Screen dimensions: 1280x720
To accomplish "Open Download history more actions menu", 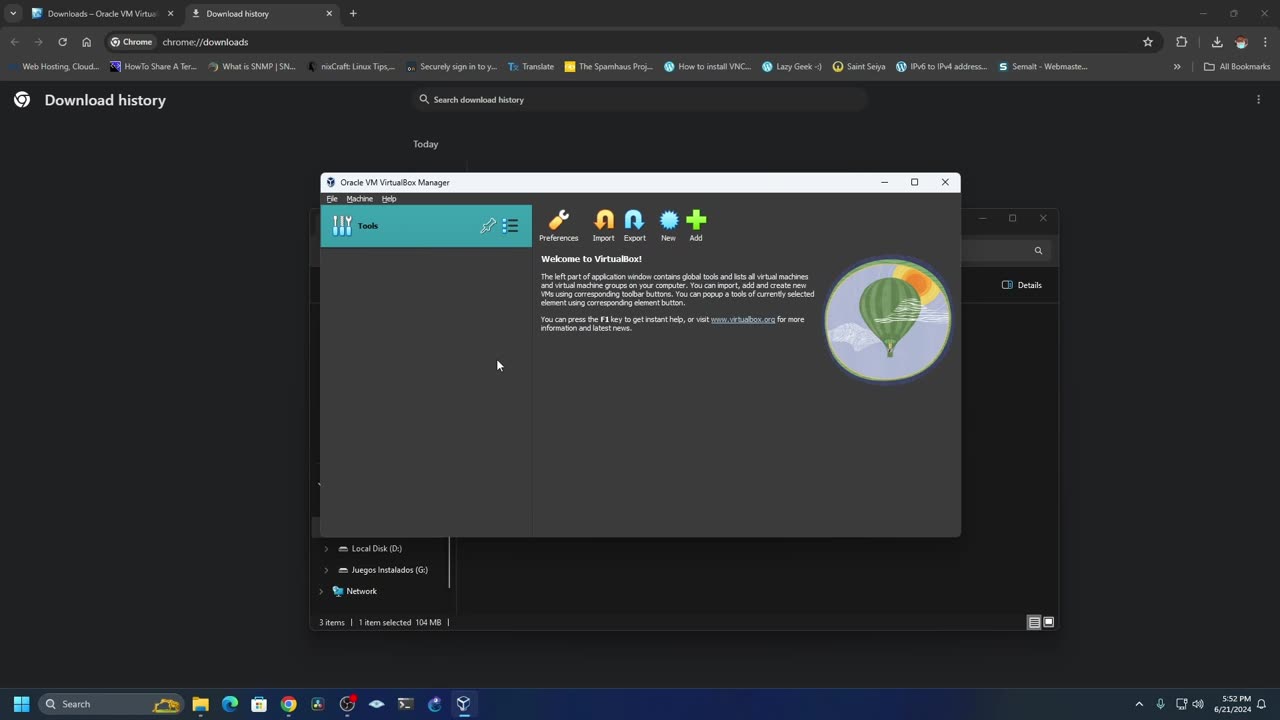I will pos(1258,100).
